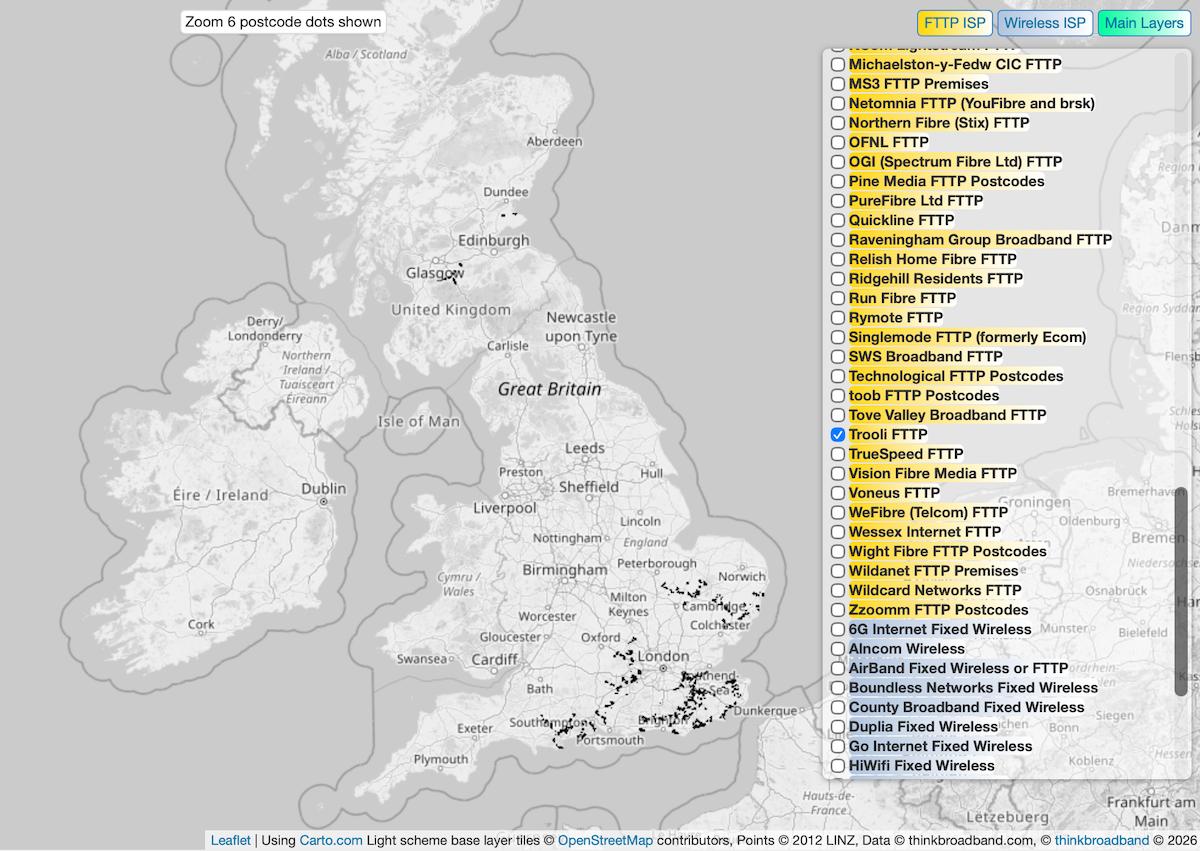1200x851 pixels.
Task: Select the FTTP ISP button
Action: click(954, 22)
